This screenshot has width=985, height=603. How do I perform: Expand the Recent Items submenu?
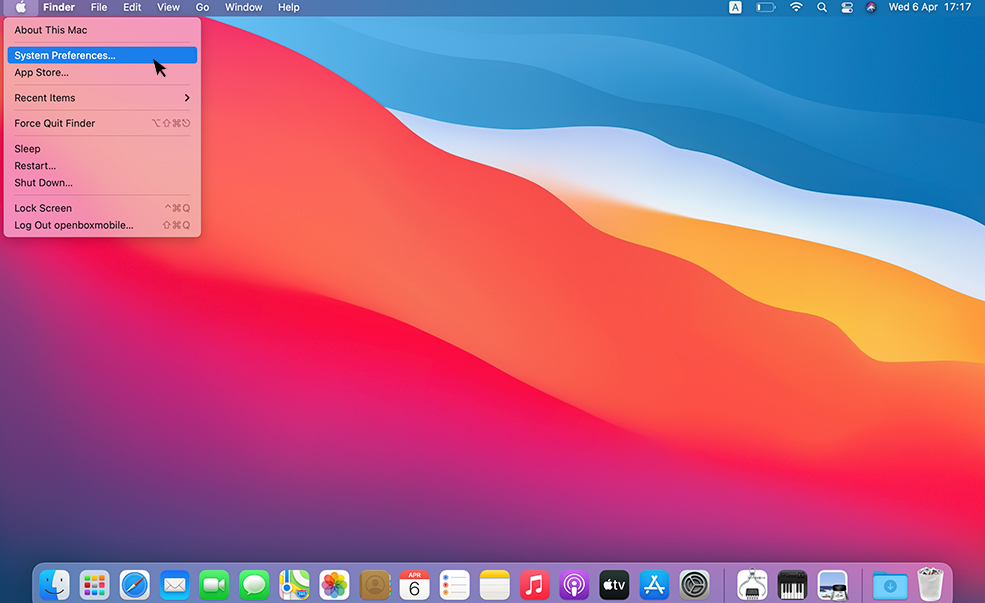[102, 98]
